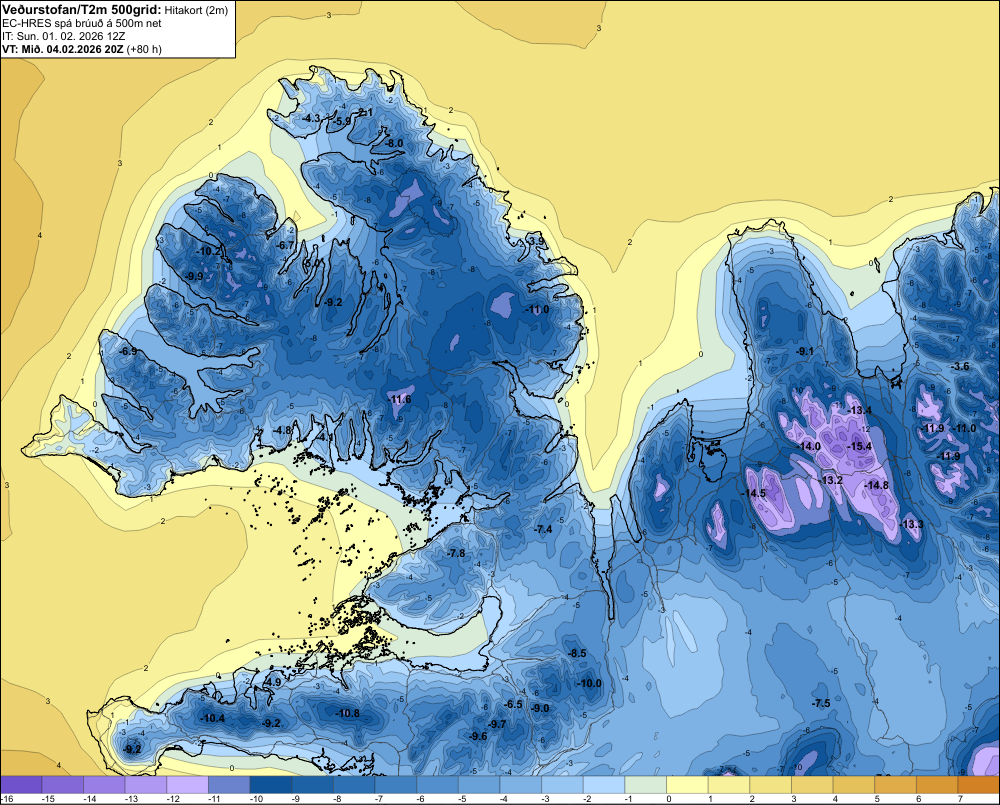The width and height of the screenshot is (1000, 805).
Task: Click the -8.5 temperature label
Action: (577, 654)
